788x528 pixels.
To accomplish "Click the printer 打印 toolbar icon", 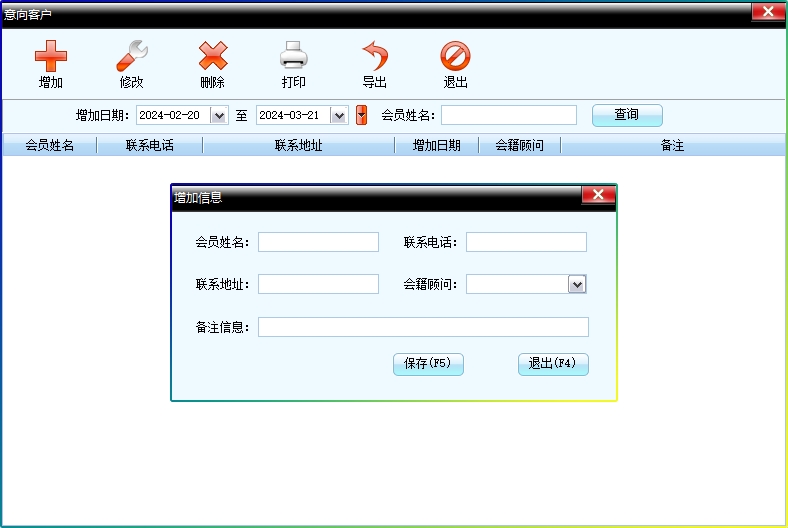I will coord(294,56).
